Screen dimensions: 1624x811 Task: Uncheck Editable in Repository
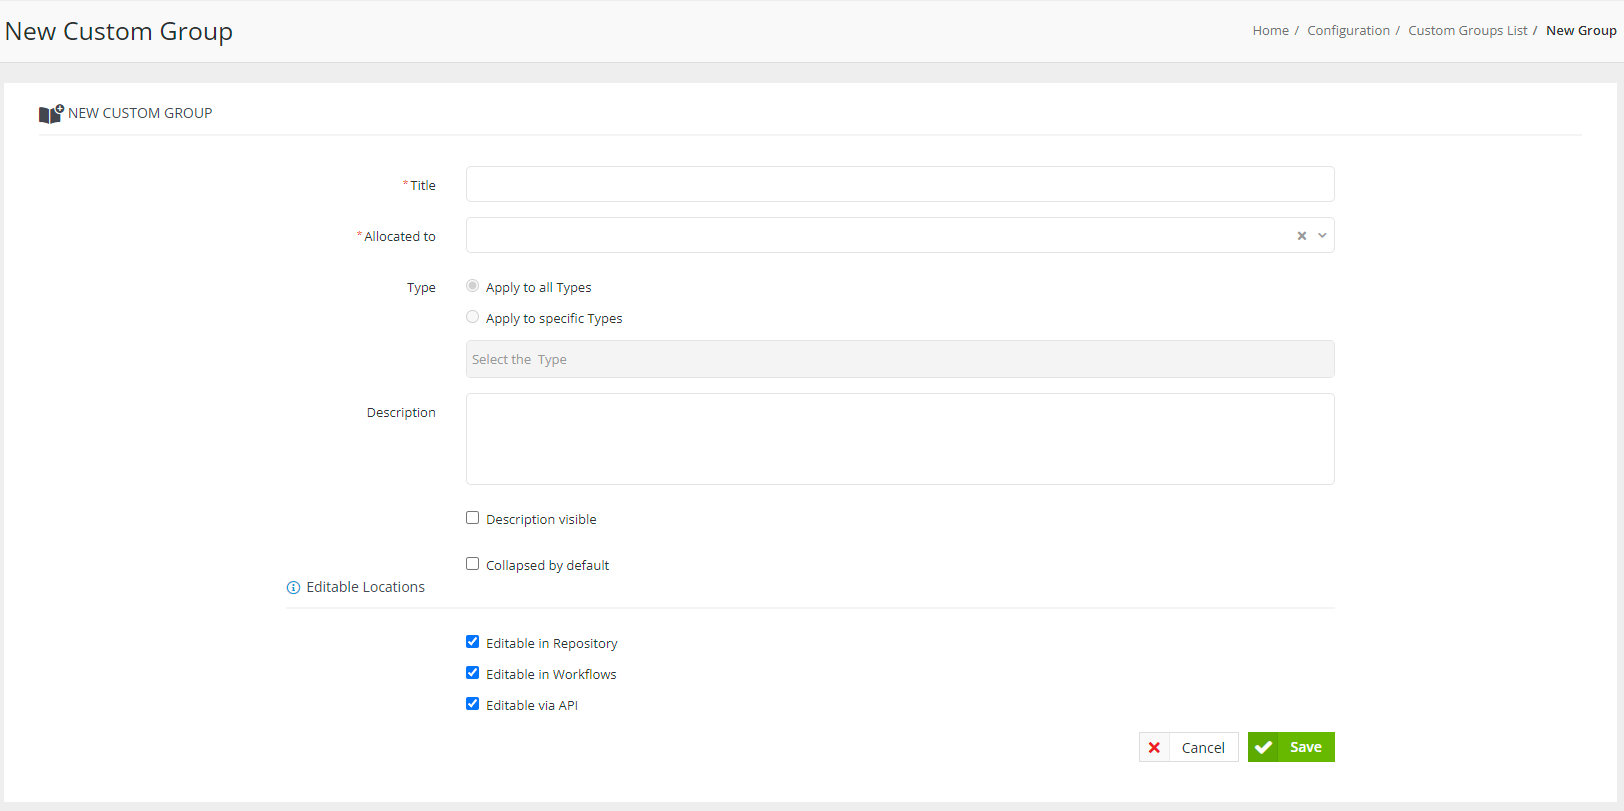tap(473, 642)
